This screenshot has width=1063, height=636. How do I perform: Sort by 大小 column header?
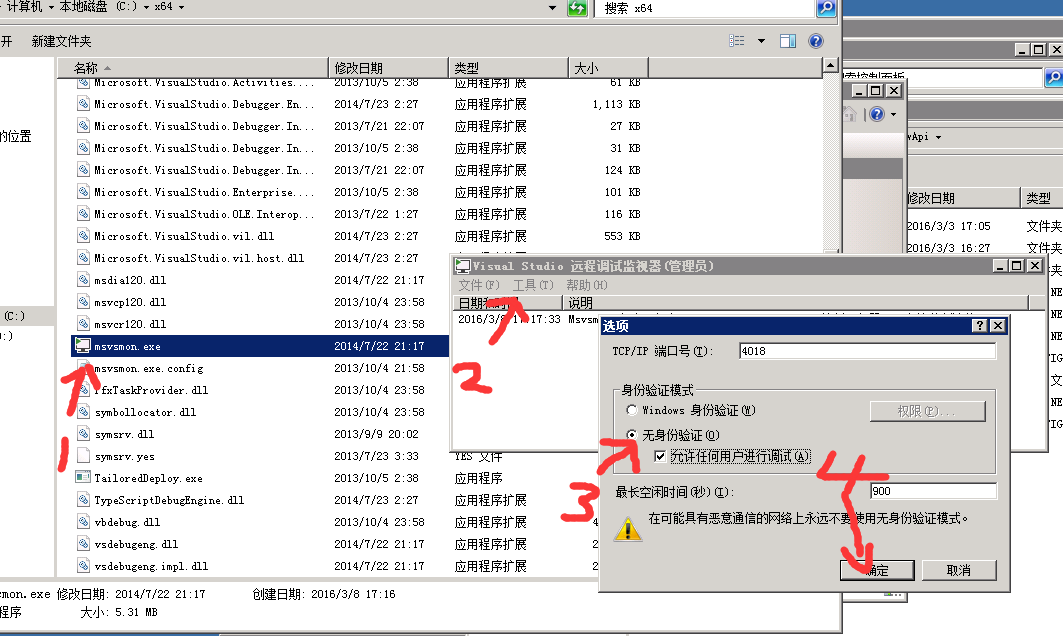[x=609, y=68]
